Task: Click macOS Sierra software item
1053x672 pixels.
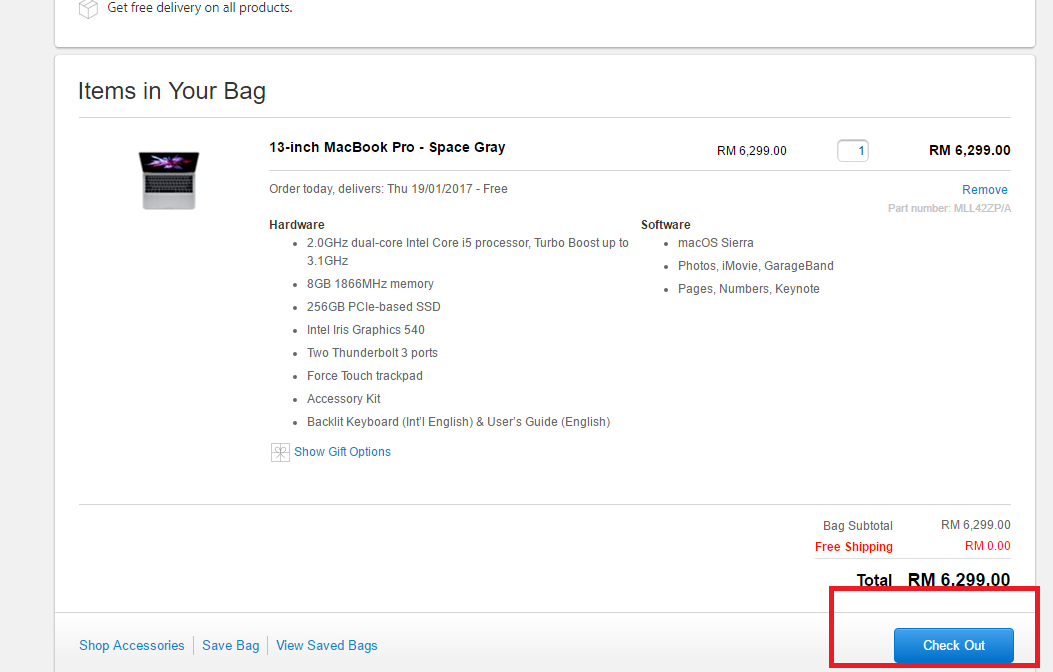Action: coord(715,243)
